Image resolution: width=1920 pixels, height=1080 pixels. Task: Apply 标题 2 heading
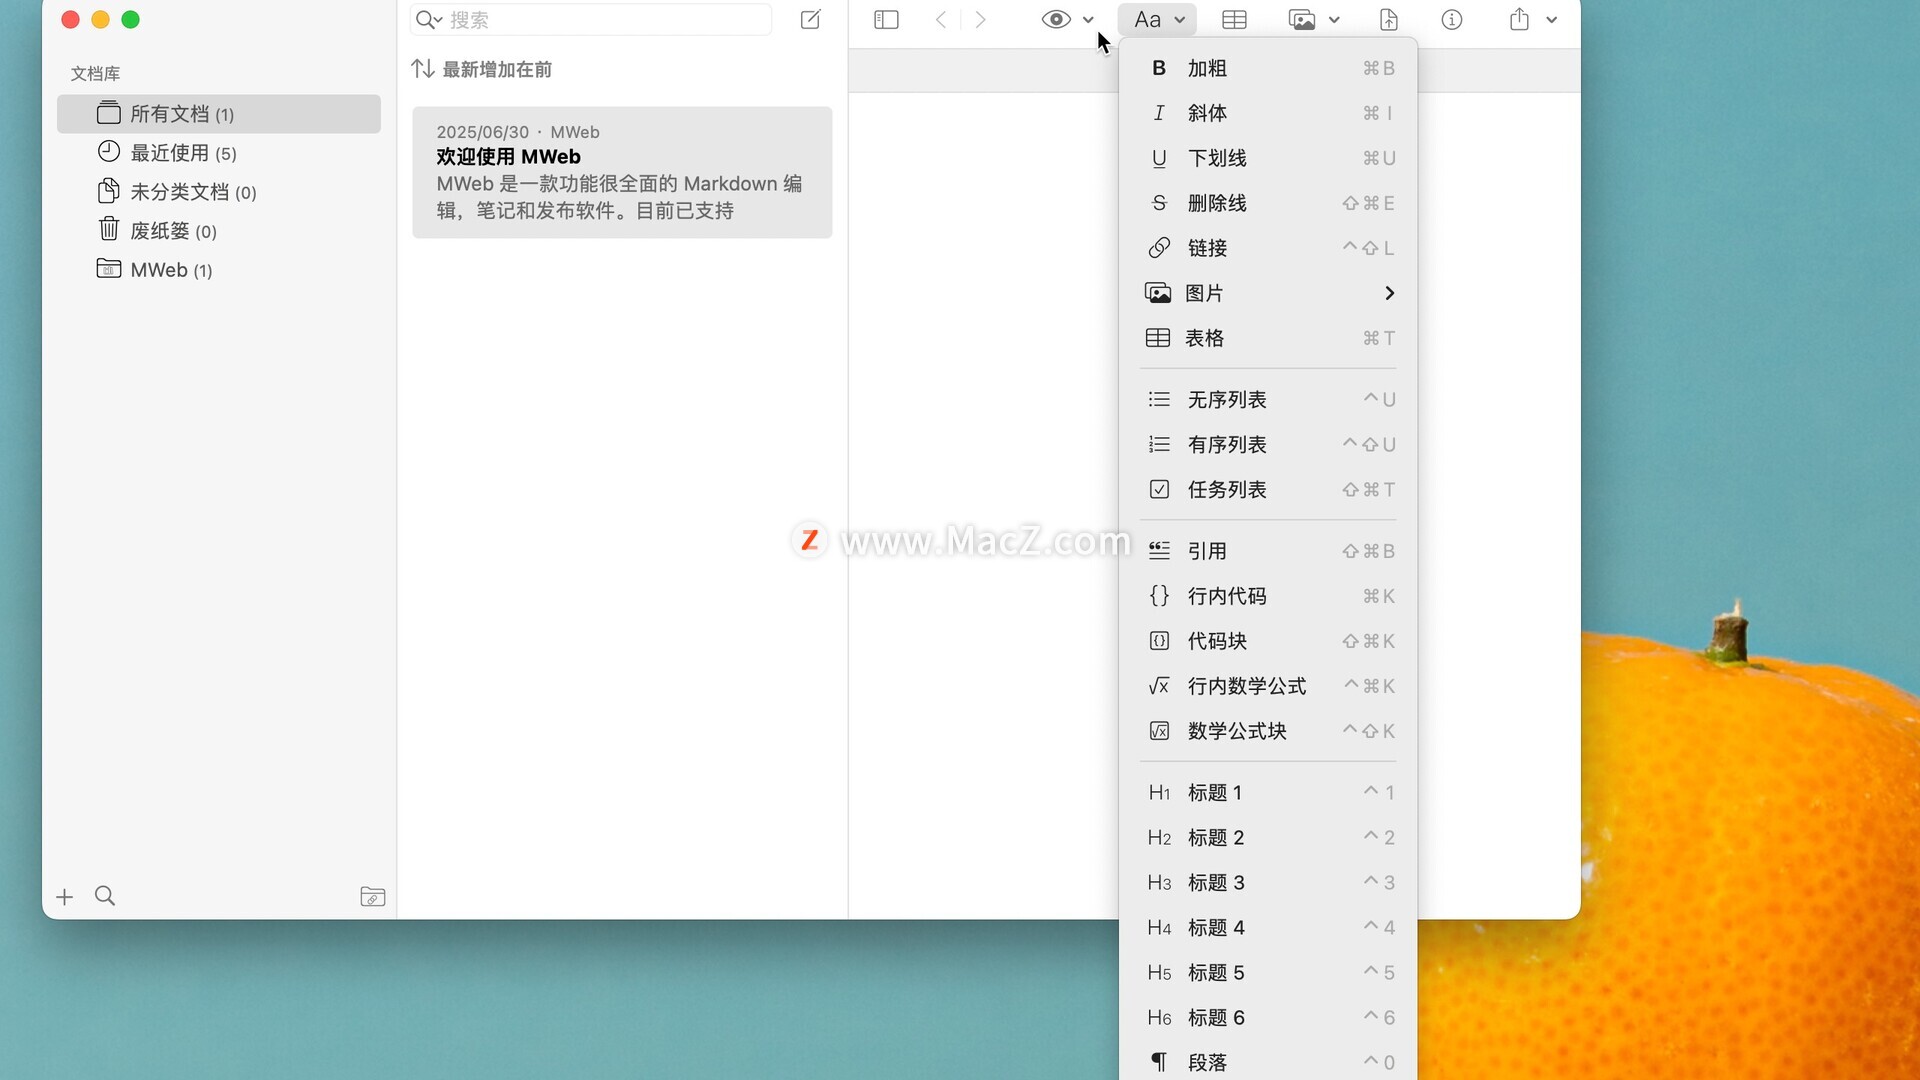coord(1268,837)
